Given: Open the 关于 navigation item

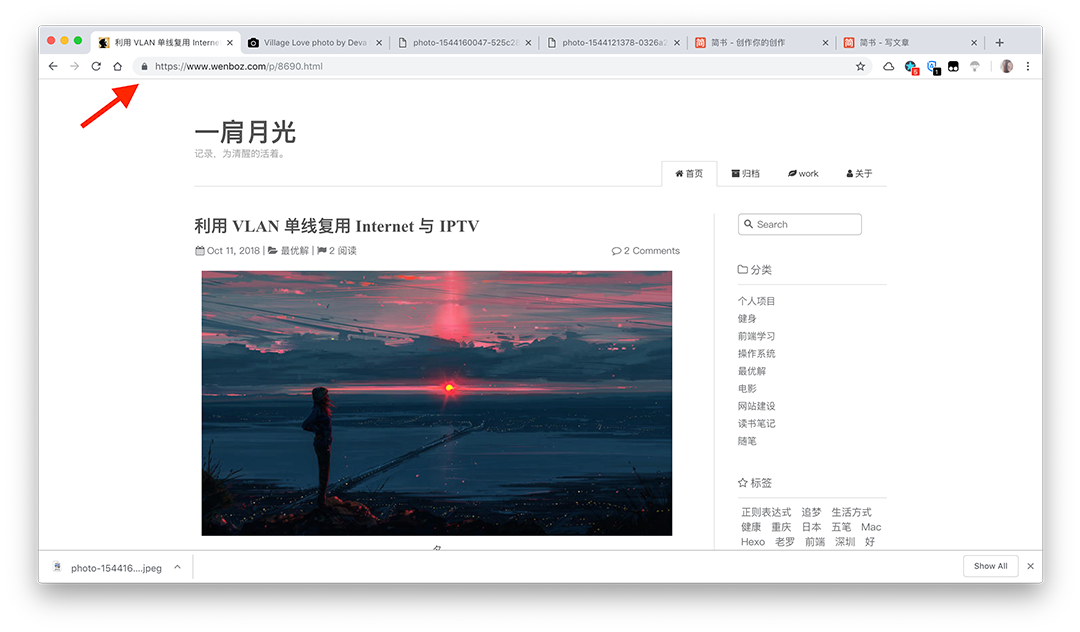Looking at the screenshot, I should click(x=859, y=173).
